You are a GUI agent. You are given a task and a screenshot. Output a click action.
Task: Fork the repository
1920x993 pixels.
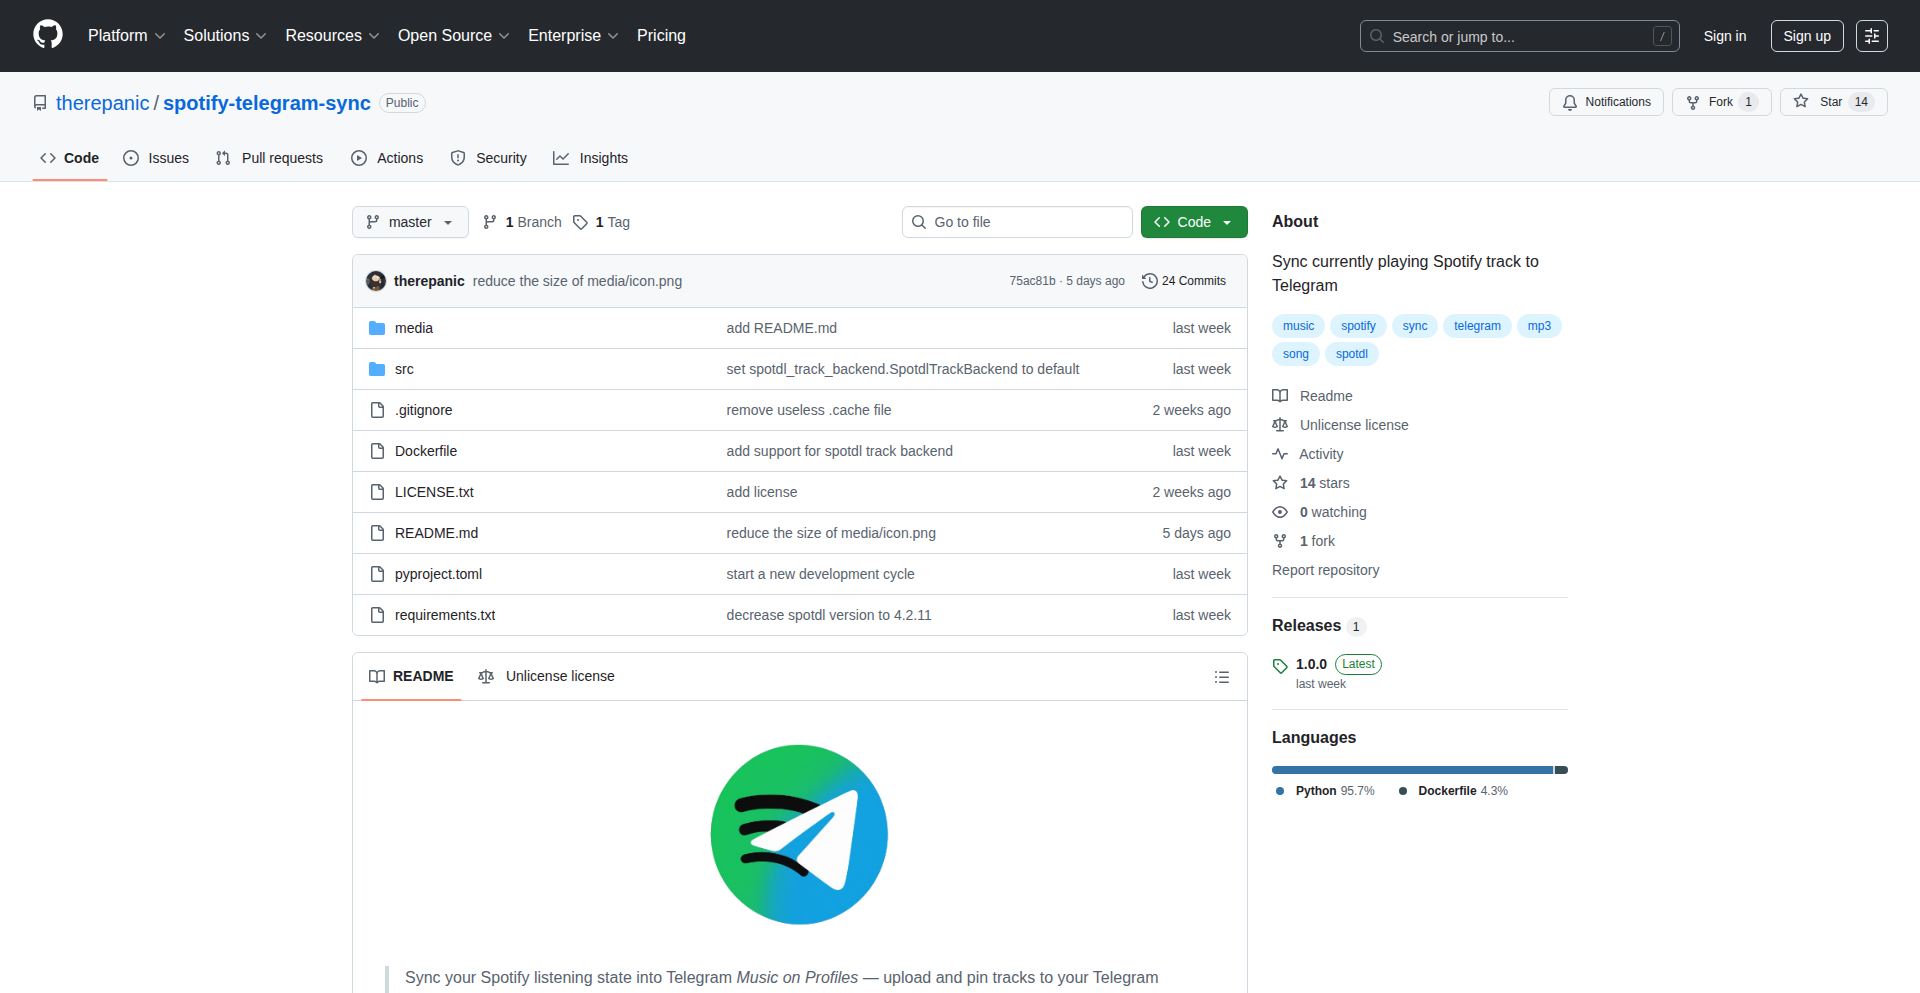click(1720, 102)
